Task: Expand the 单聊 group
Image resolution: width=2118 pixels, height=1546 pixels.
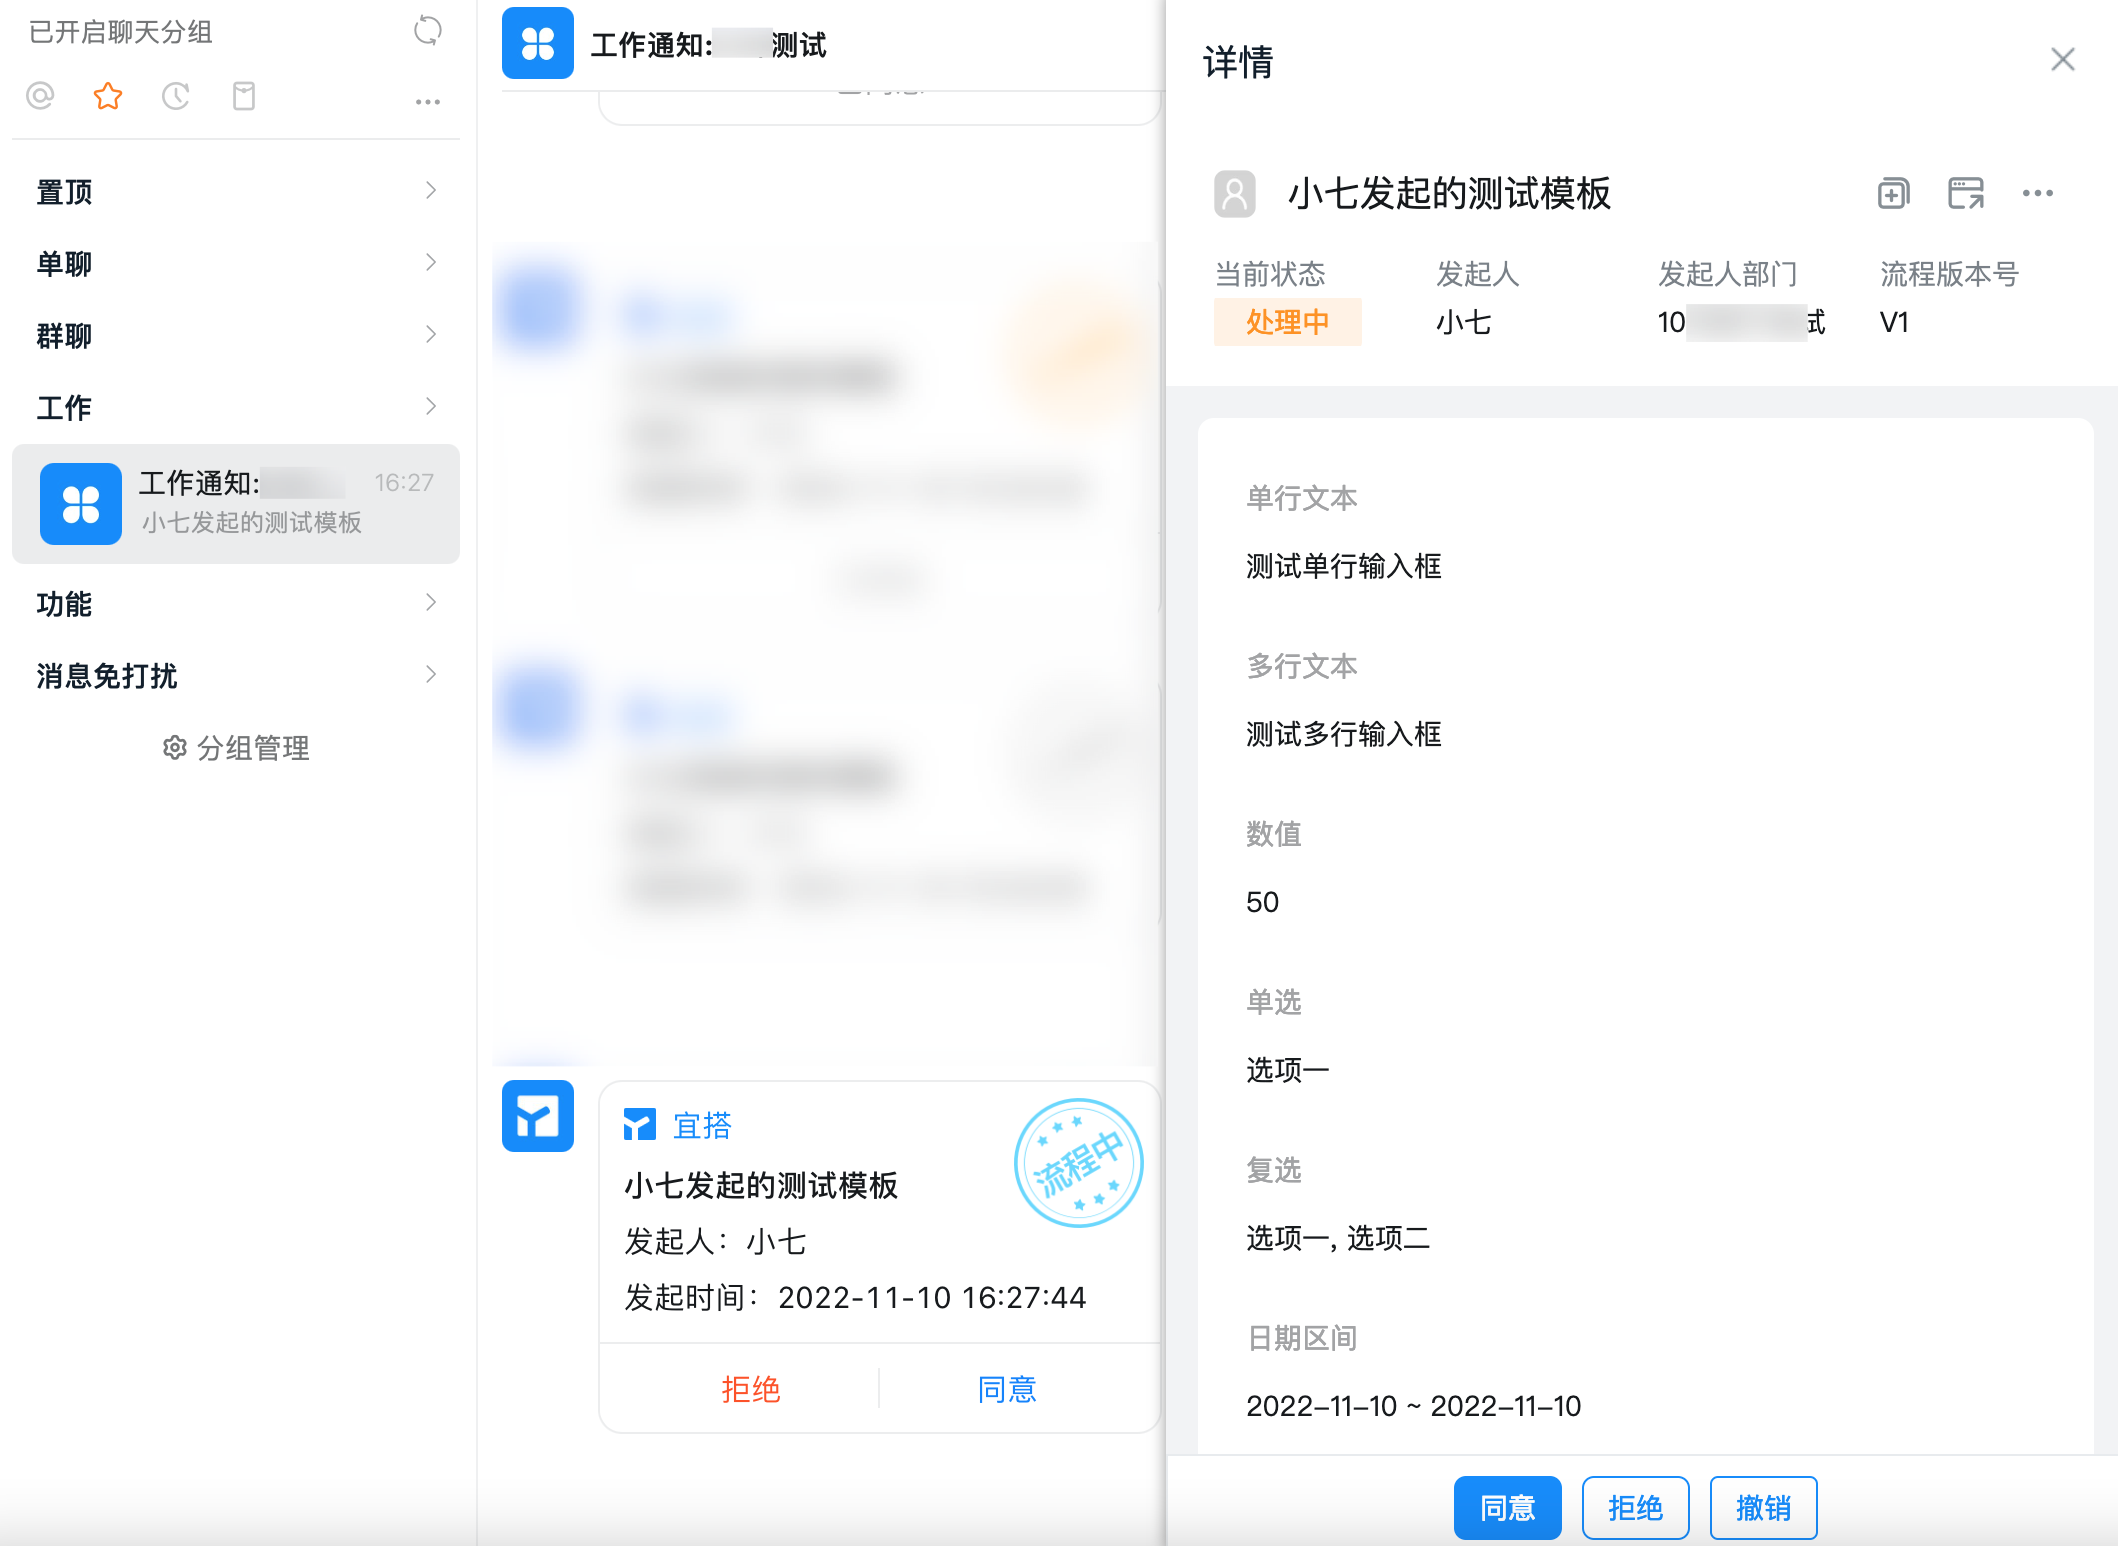Action: pyautogui.click(x=235, y=263)
